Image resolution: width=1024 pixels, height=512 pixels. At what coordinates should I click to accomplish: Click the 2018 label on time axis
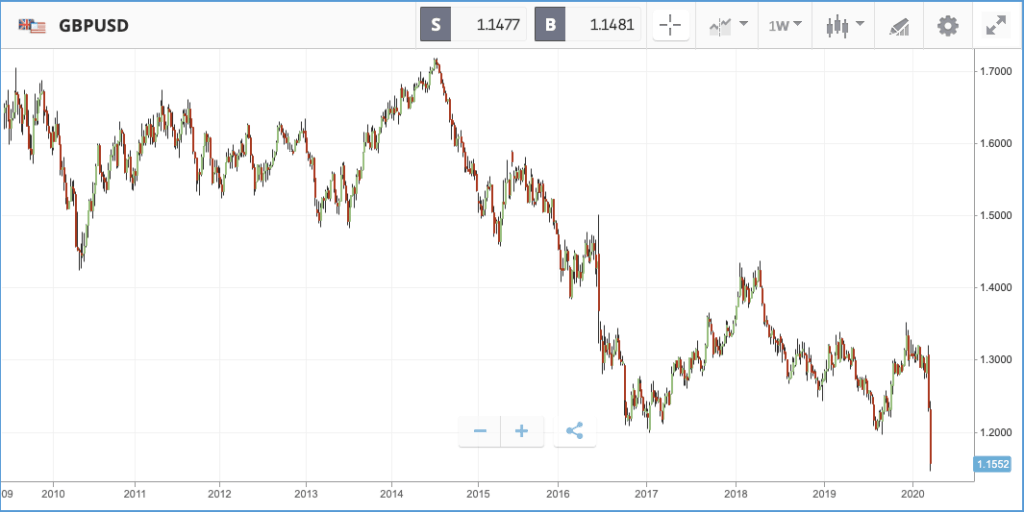tap(736, 492)
